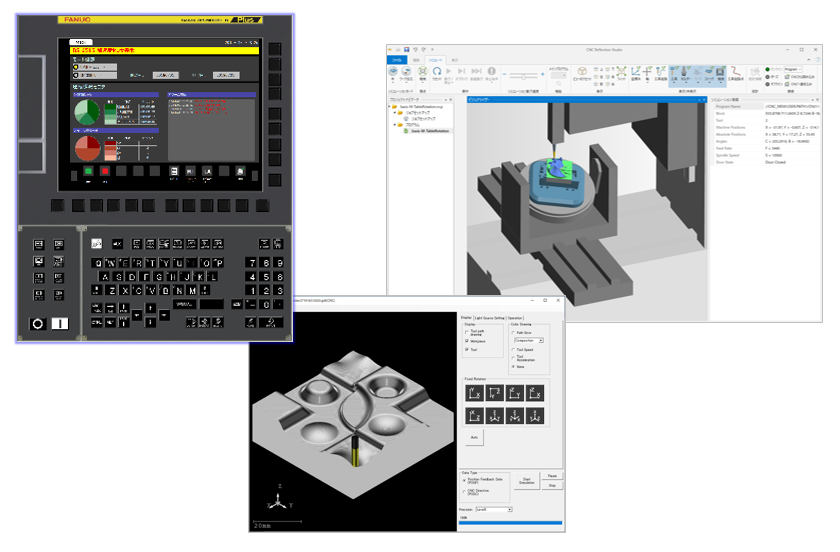Viewport: 840px width, 552px height.
Task: Uncheck the Workpiece display checkbox
Action: tap(467, 342)
